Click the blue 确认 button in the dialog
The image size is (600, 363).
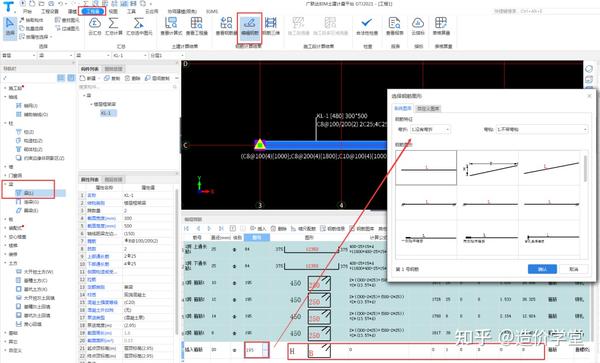[542, 269]
